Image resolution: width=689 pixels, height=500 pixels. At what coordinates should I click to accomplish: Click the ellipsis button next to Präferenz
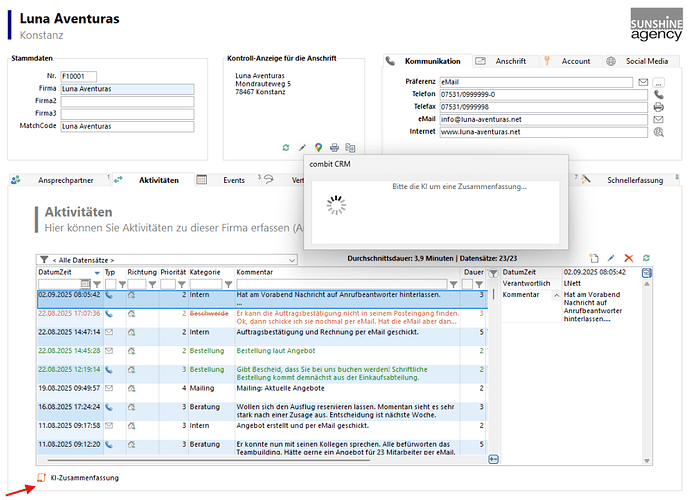pyautogui.click(x=658, y=82)
